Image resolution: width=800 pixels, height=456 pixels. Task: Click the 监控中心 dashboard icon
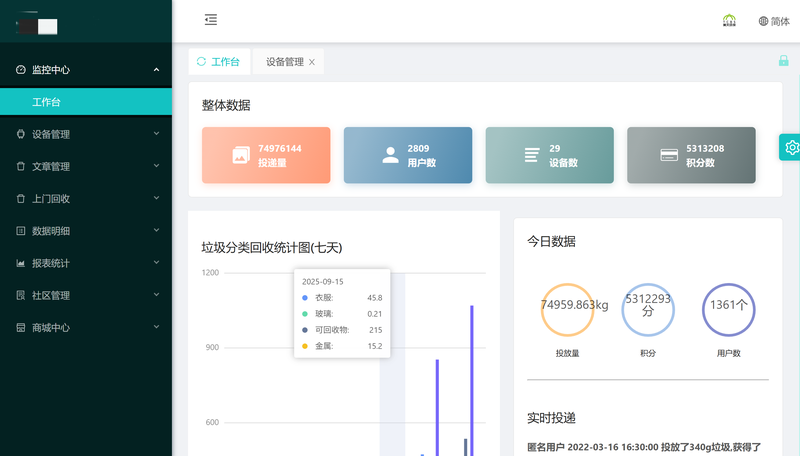(x=20, y=69)
